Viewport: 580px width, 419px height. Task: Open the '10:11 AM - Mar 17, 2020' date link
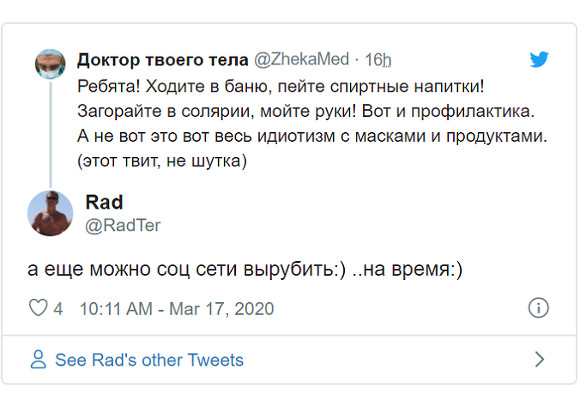click(176, 308)
